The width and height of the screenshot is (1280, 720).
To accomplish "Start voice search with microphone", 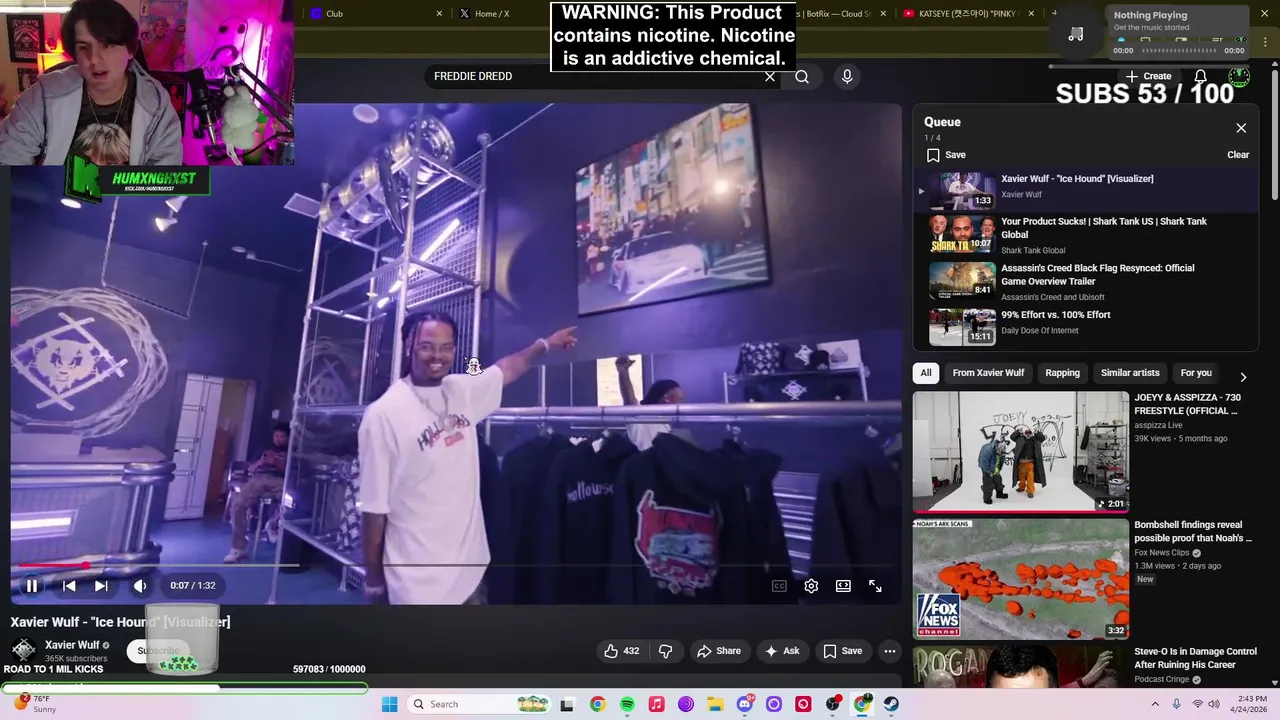I will pos(847,76).
